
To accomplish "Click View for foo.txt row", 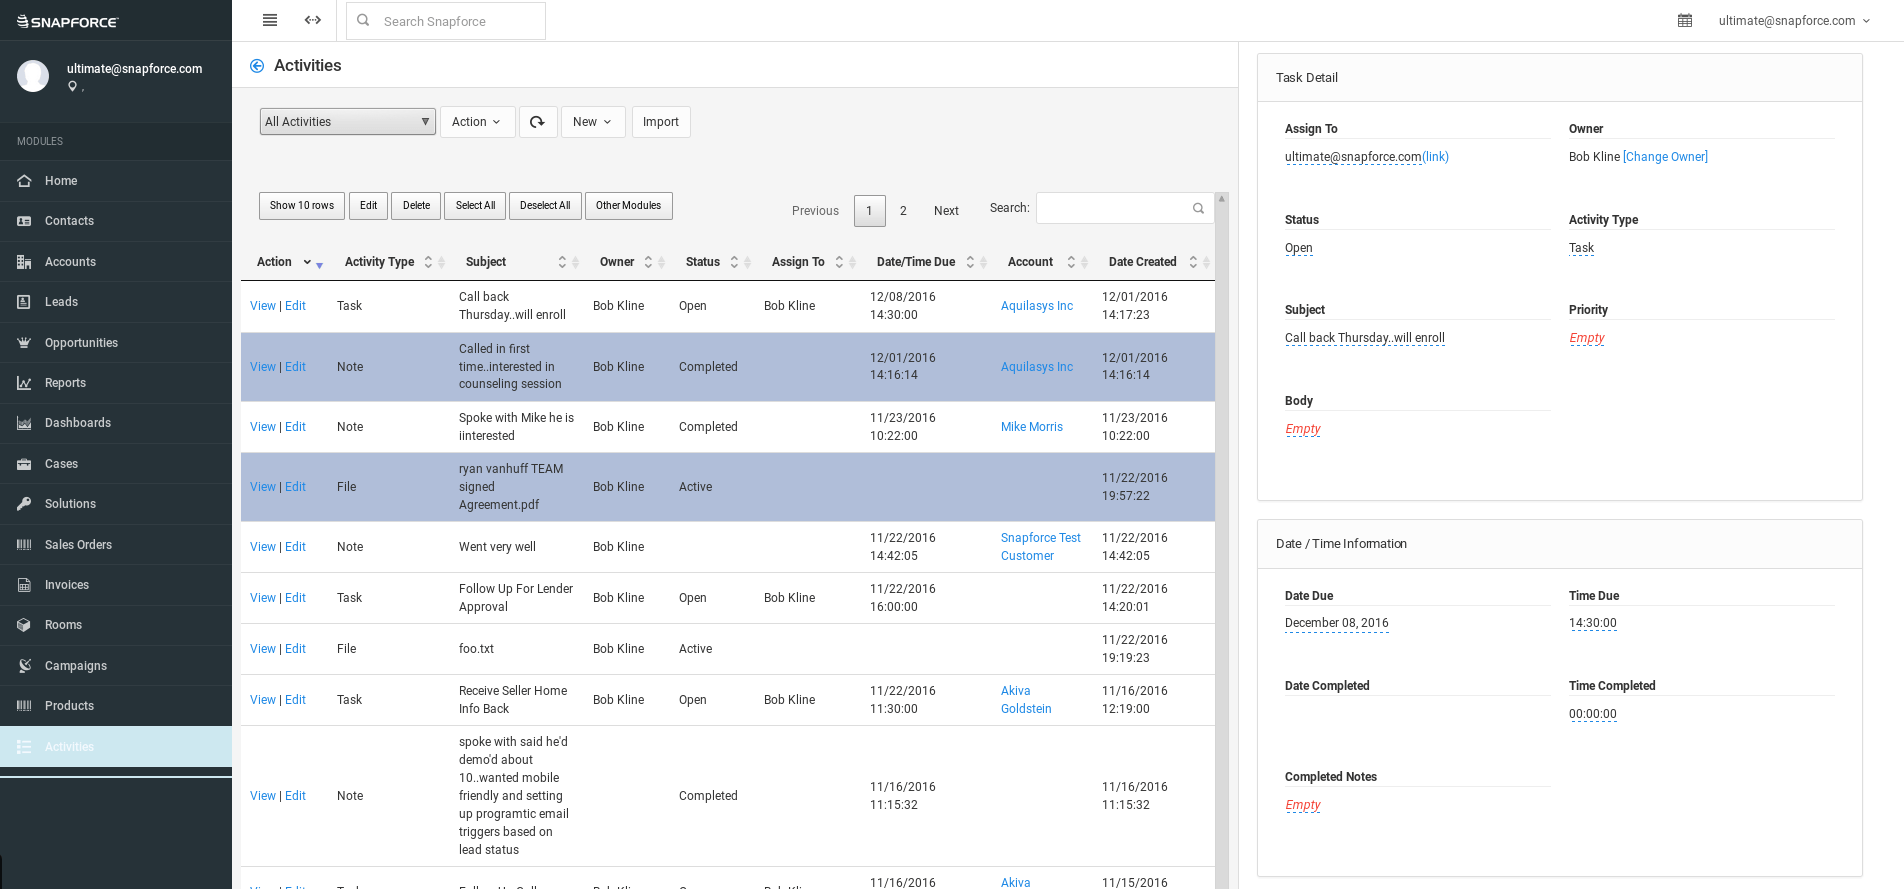I will pos(263,649).
